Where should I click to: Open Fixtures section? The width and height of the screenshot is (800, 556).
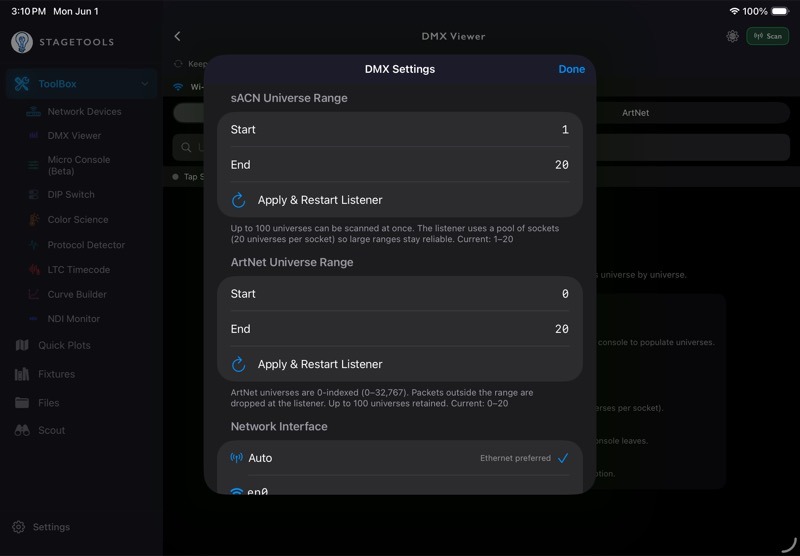point(56,374)
